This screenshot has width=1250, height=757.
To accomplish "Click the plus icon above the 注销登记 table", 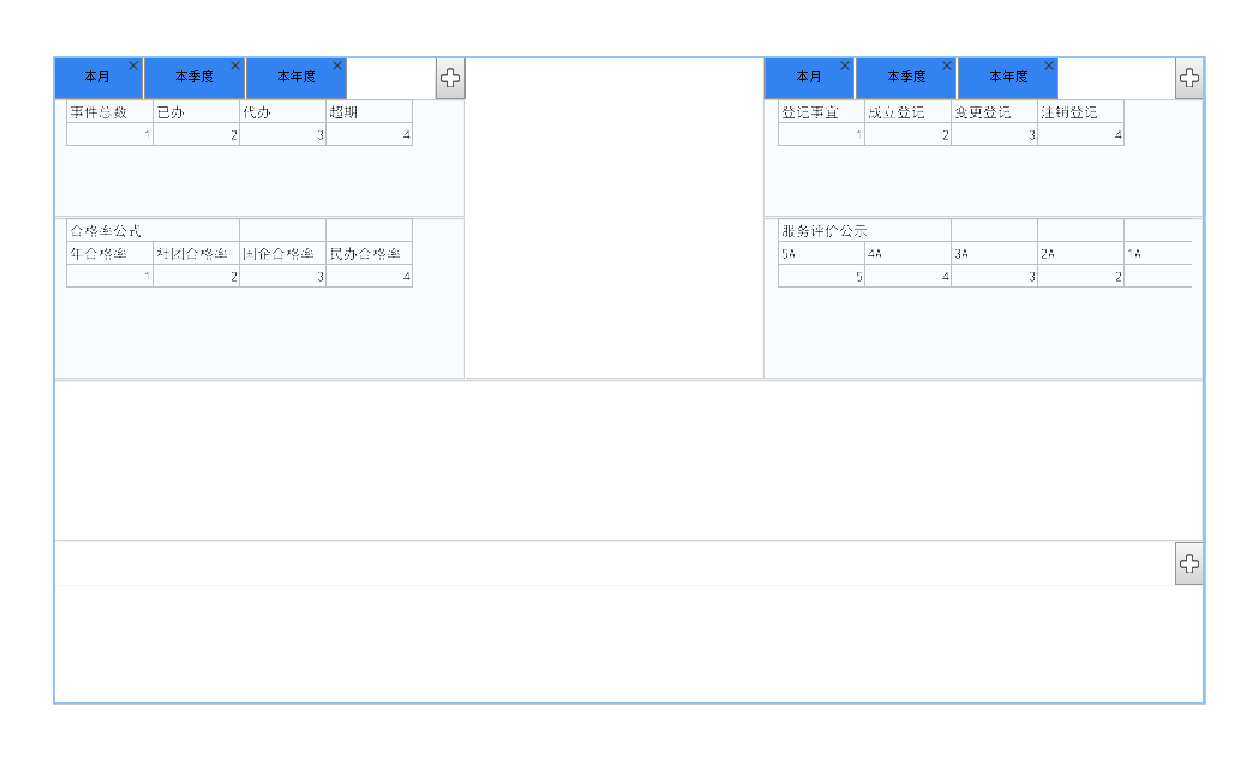I will pos(1189,78).
